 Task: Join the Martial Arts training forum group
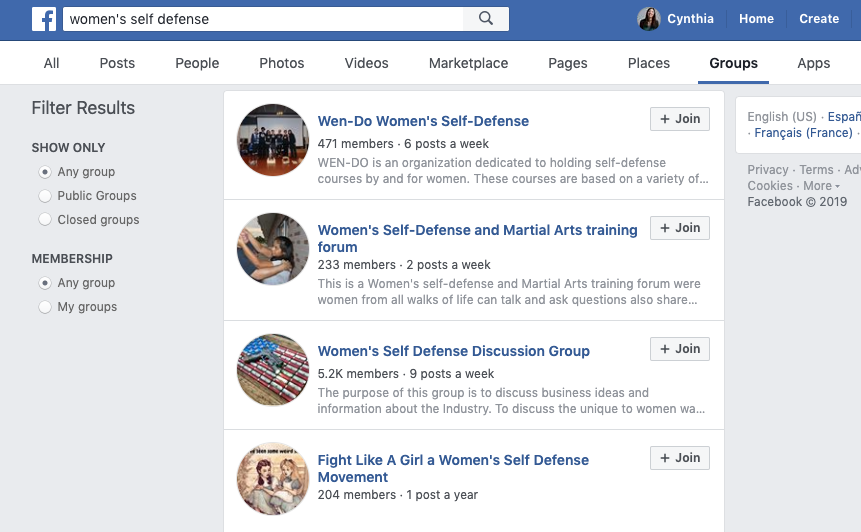pyautogui.click(x=680, y=228)
